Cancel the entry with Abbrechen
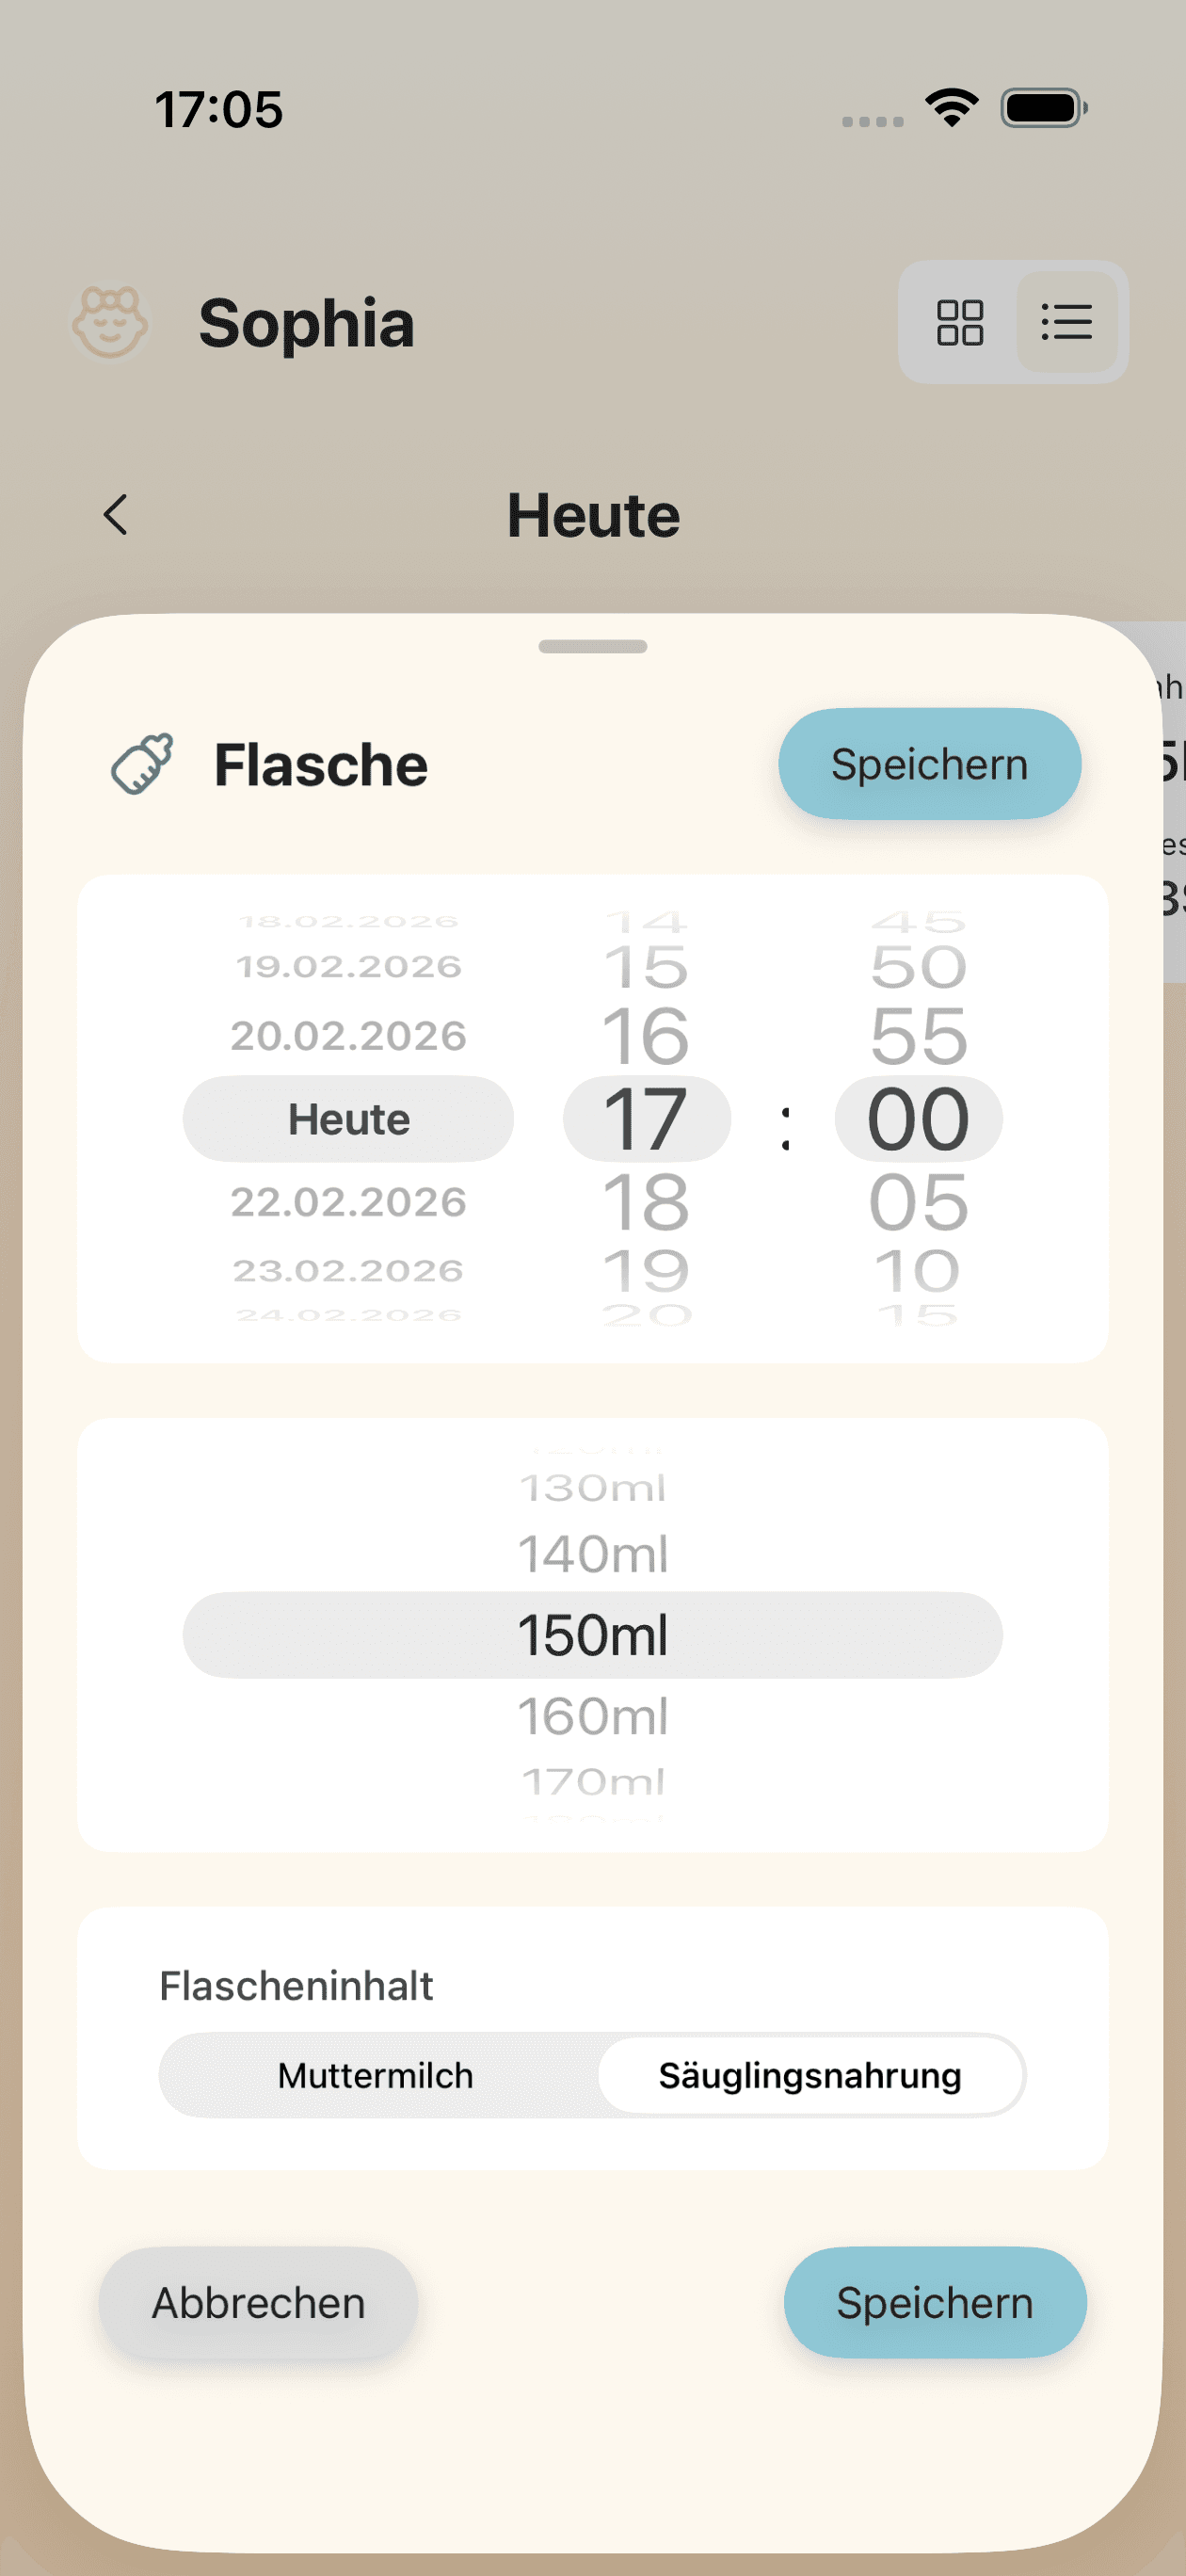 pyautogui.click(x=258, y=2303)
